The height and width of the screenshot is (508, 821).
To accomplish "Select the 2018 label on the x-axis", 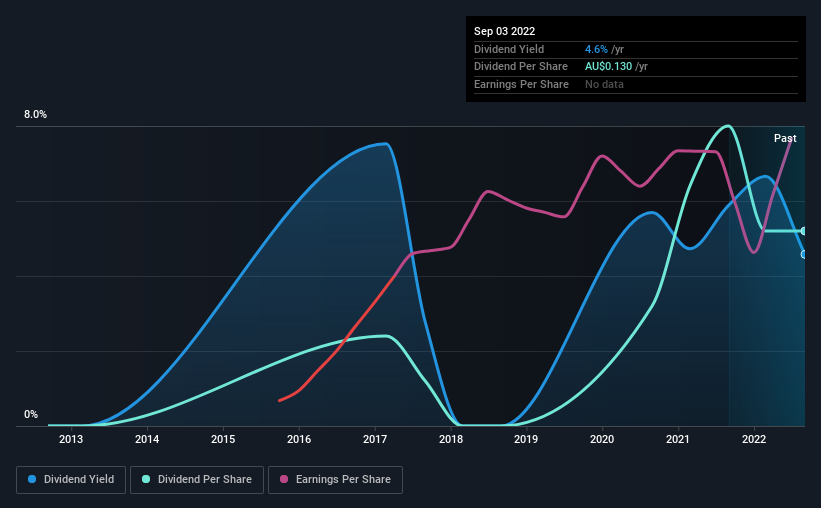I will 451,439.
